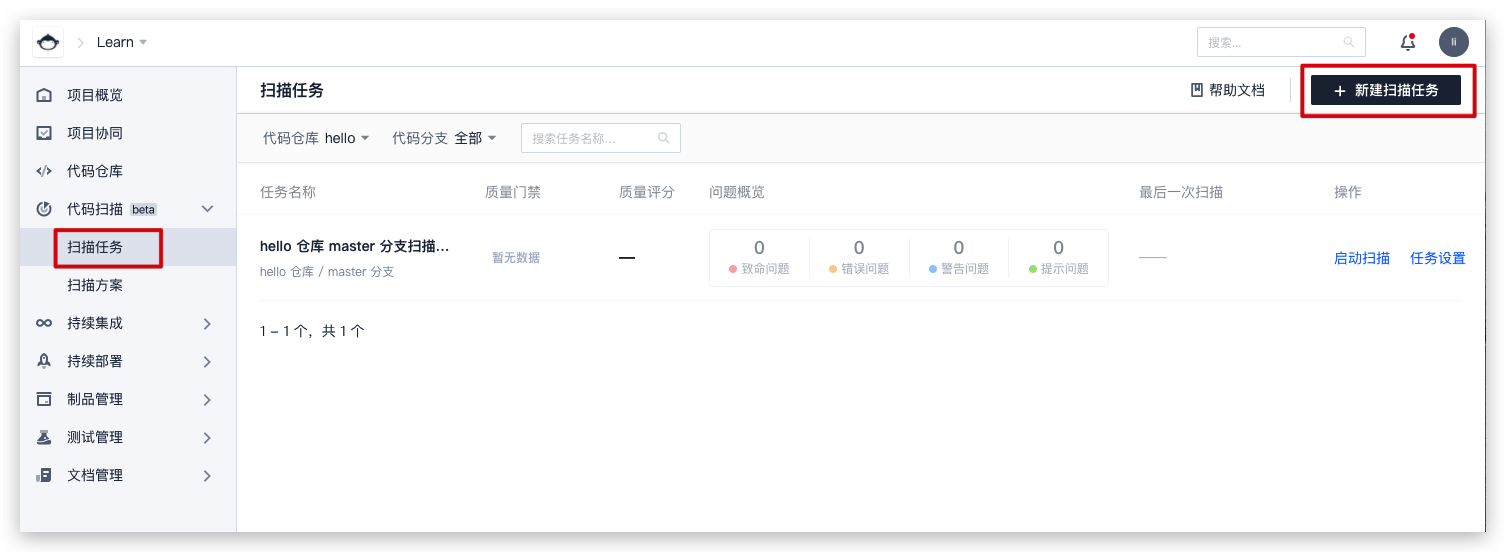Click the breadcrumb arrow next to logo
This screenshot has height=552, width=1506.
coord(81,42)
